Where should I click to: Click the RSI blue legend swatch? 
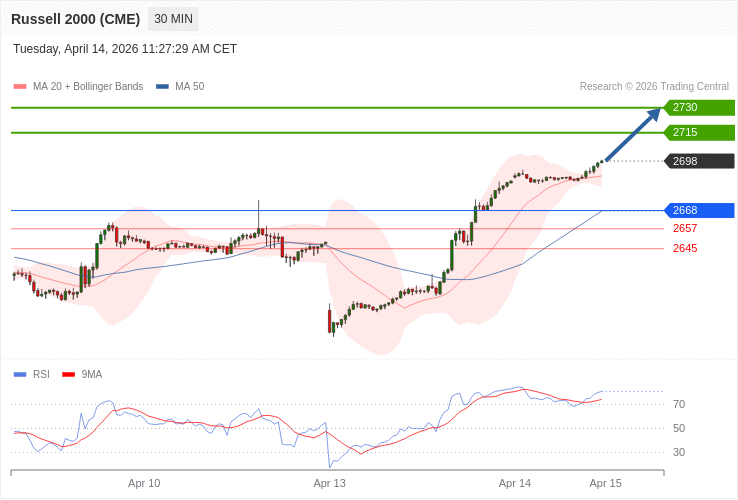tap(20, 375)
